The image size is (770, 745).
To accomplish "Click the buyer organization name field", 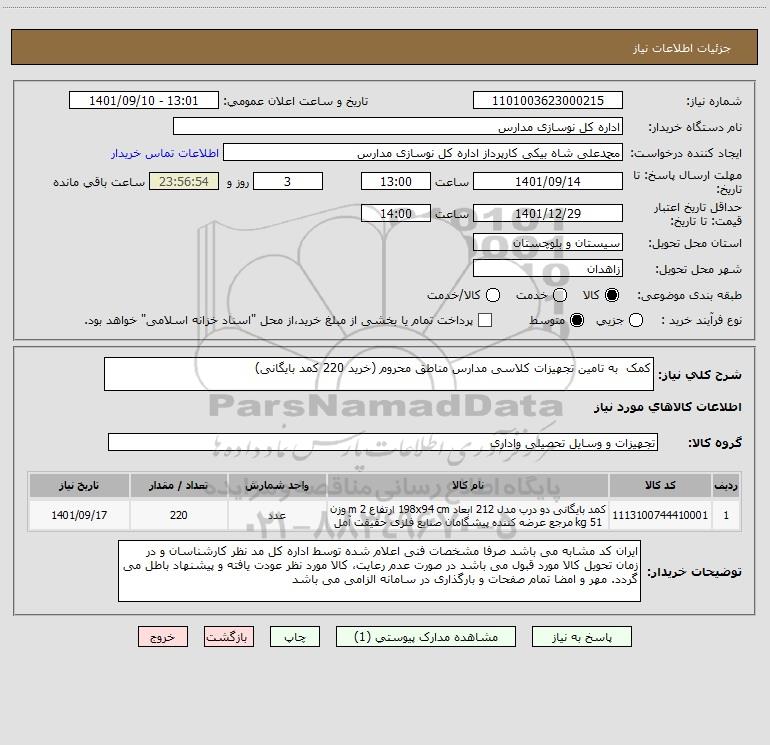I will tap(398, 126).
